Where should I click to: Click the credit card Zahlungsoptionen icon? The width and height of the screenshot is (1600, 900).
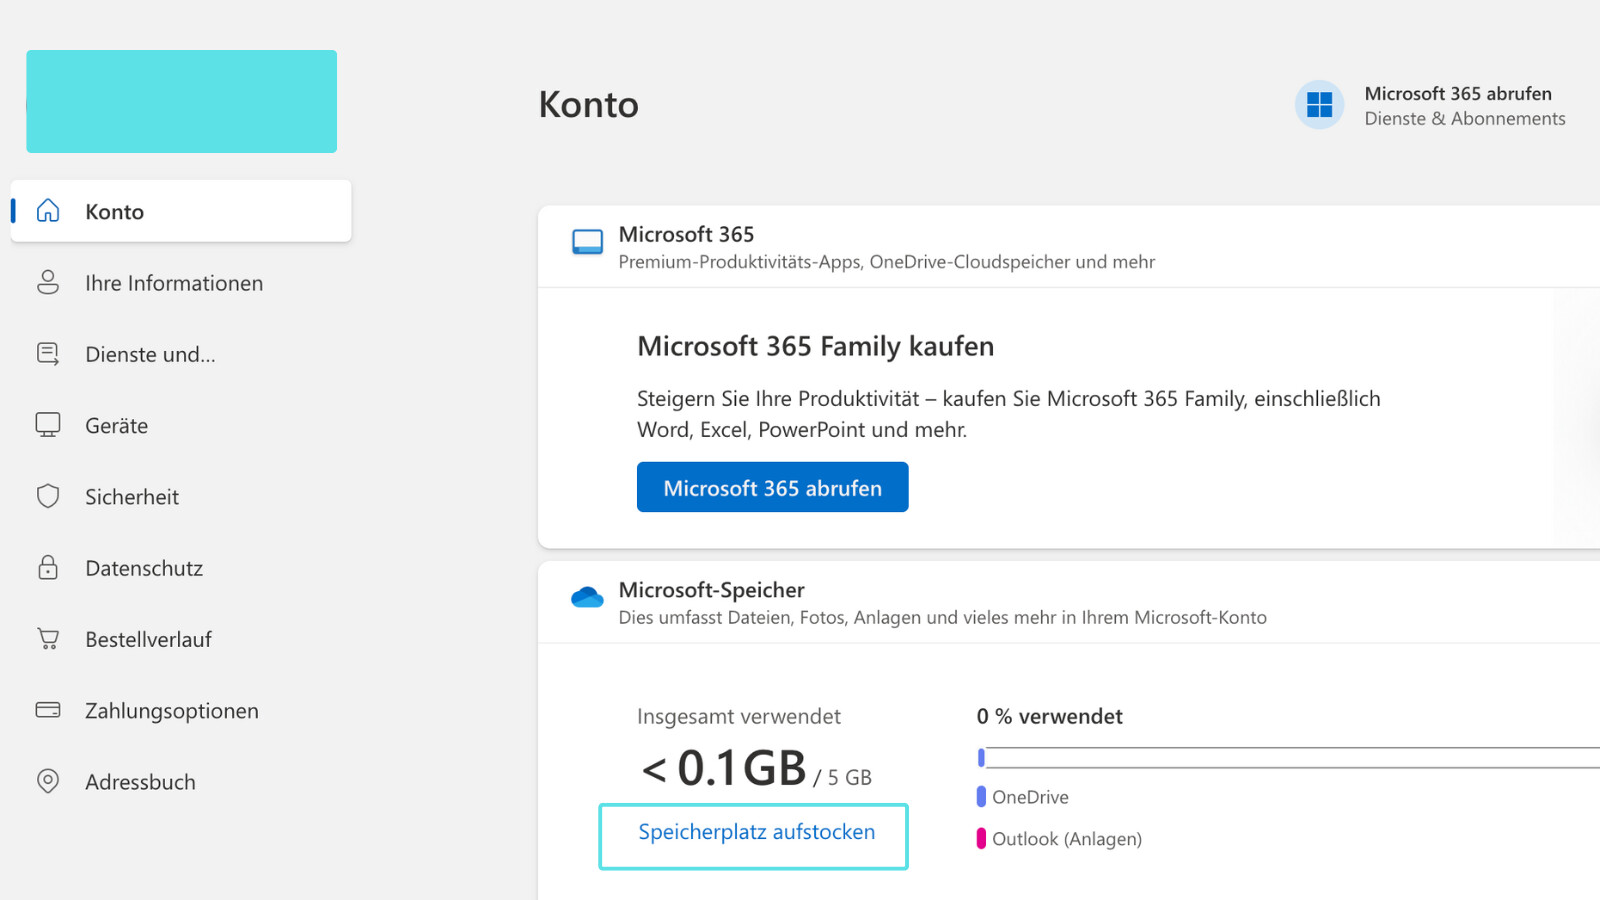48,710
